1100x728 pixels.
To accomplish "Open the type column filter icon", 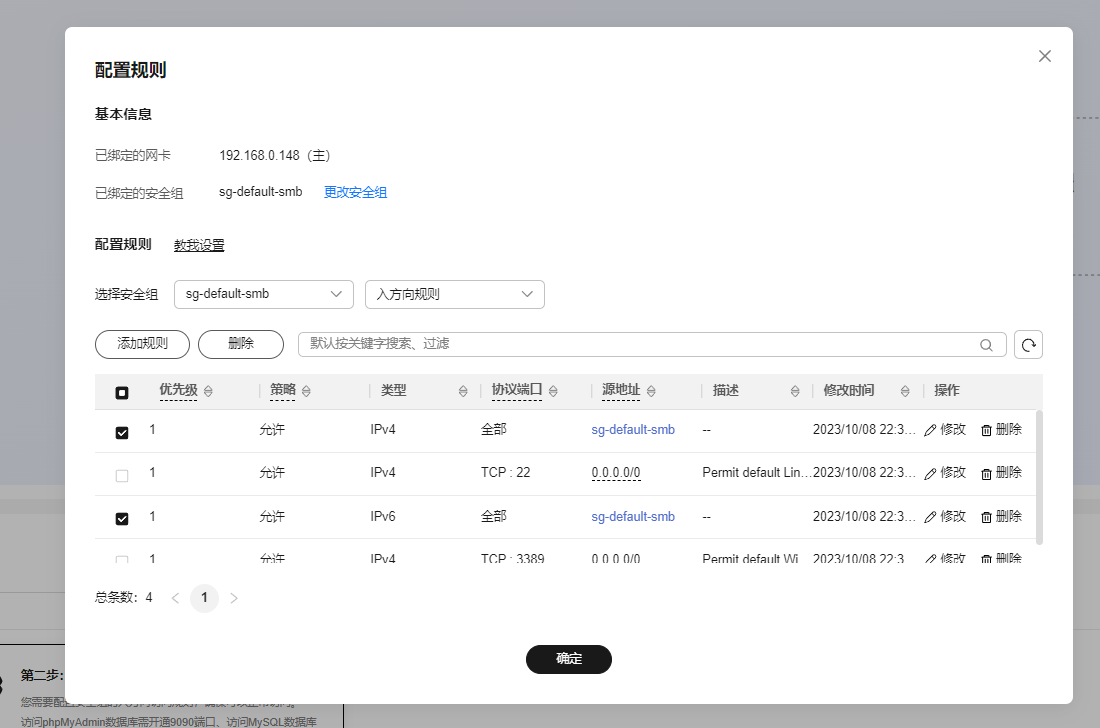I will [x=463, y=391].
